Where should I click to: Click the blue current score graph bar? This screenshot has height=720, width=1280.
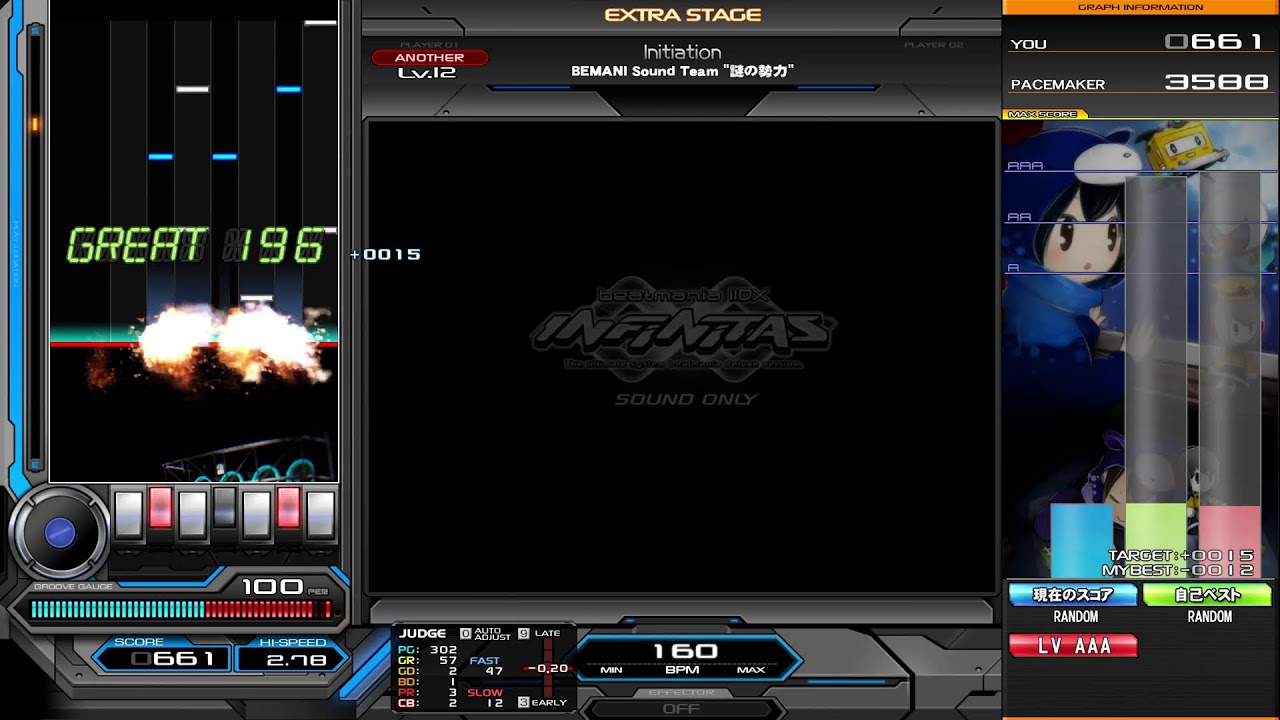coord(1081,540)
